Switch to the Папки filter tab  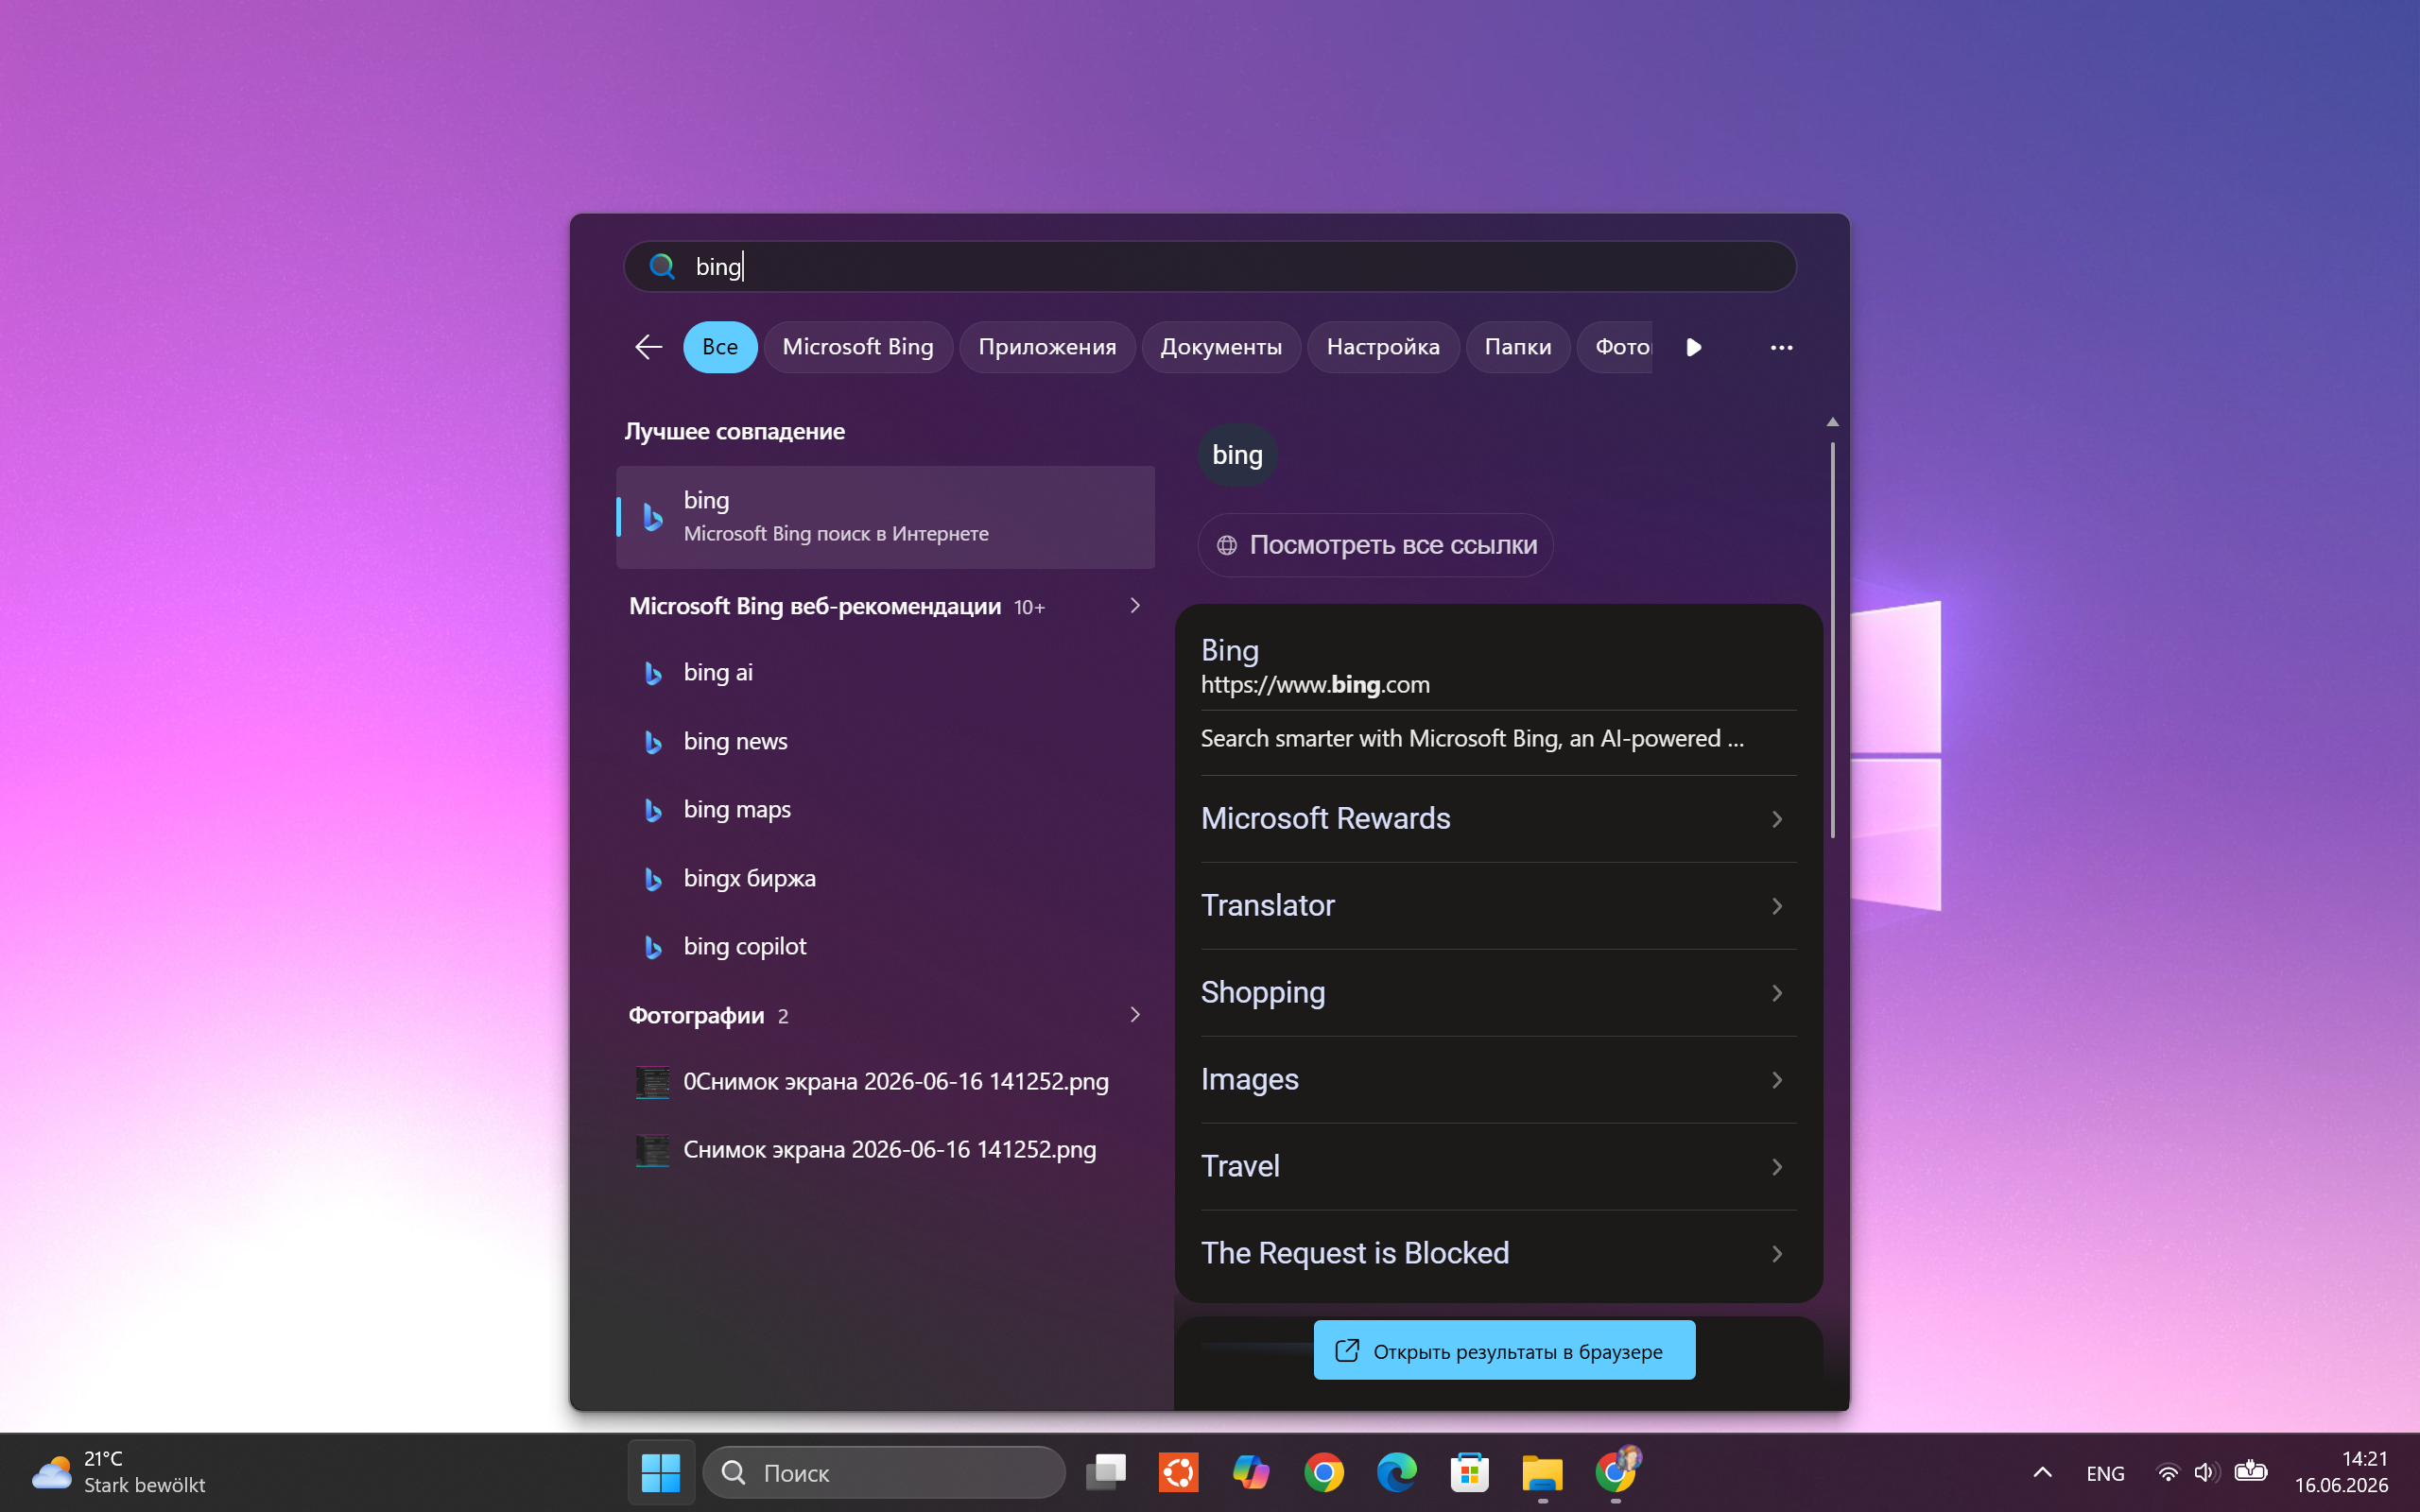pyautogui.click(x=1518, y=347)
